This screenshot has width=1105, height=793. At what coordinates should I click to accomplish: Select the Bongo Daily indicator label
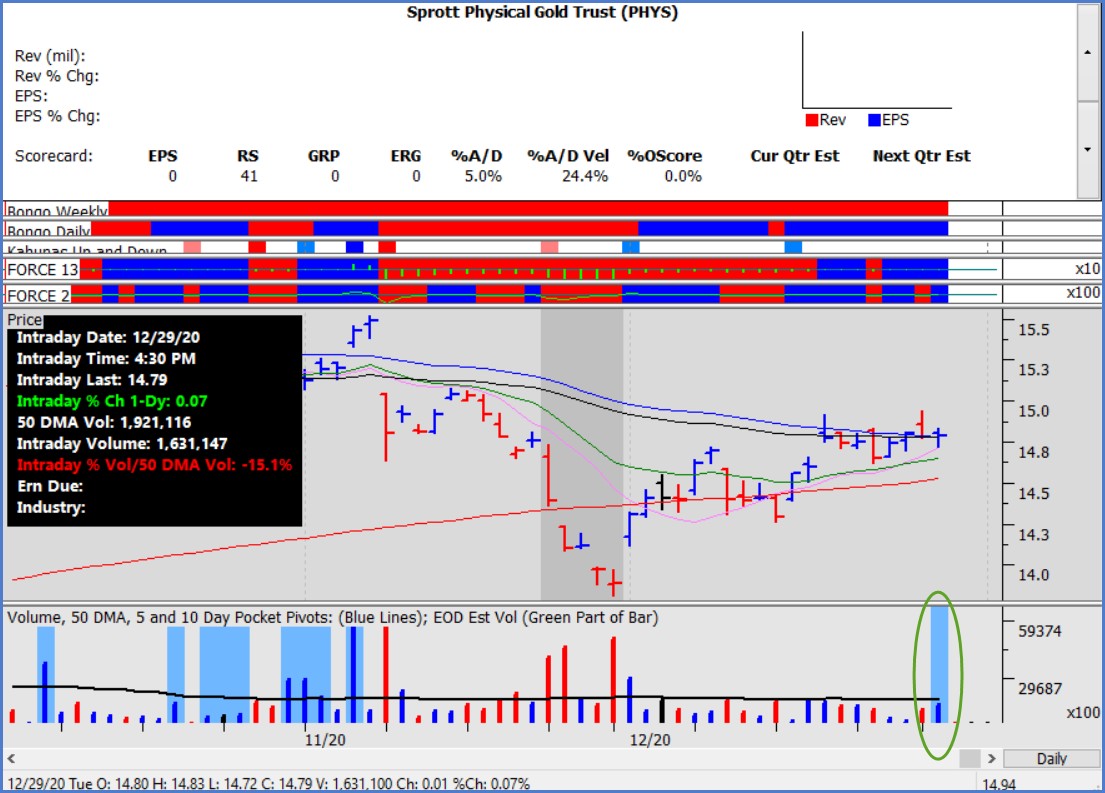point(49,230)
